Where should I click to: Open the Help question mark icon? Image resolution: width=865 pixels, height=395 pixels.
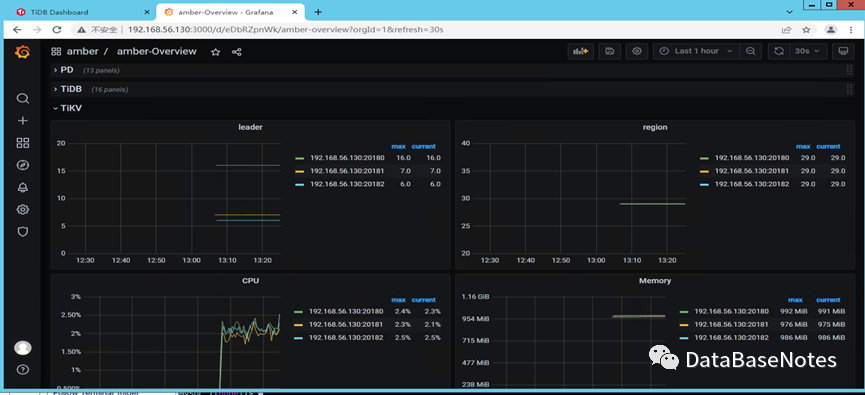[x=23, y=370]
